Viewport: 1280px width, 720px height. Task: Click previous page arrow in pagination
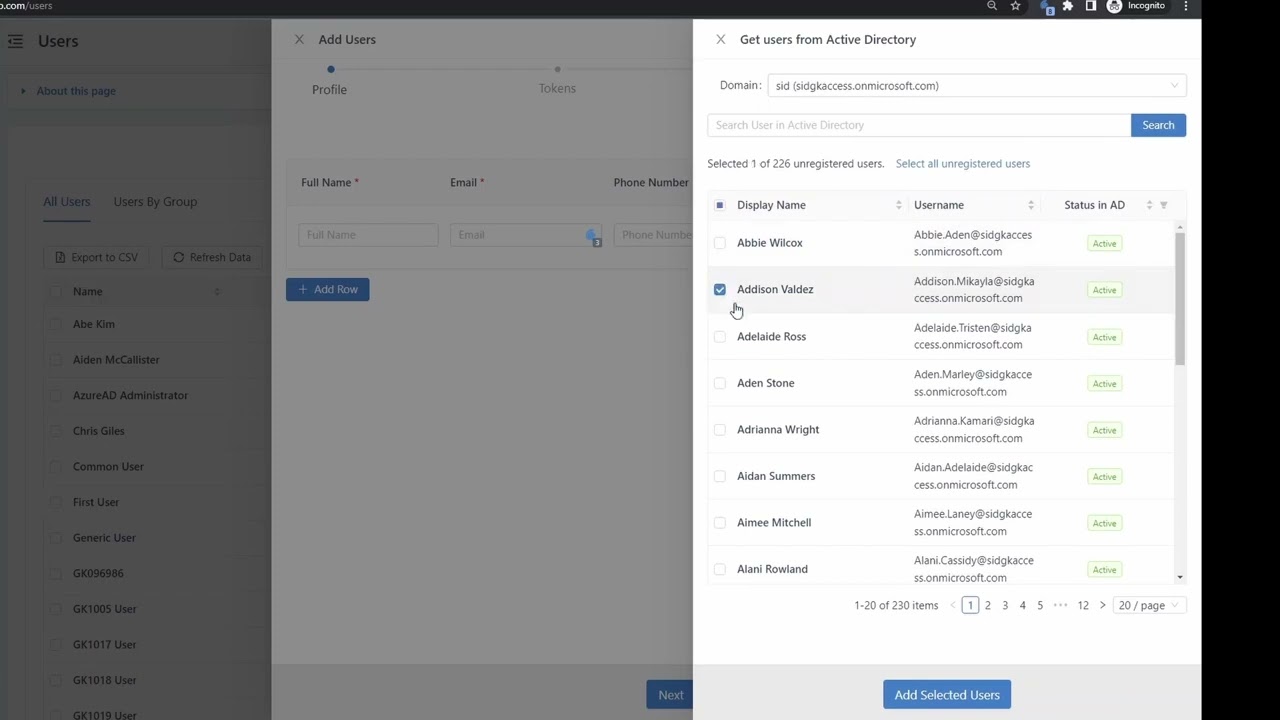pyautogui.click(x=953, y=605)
